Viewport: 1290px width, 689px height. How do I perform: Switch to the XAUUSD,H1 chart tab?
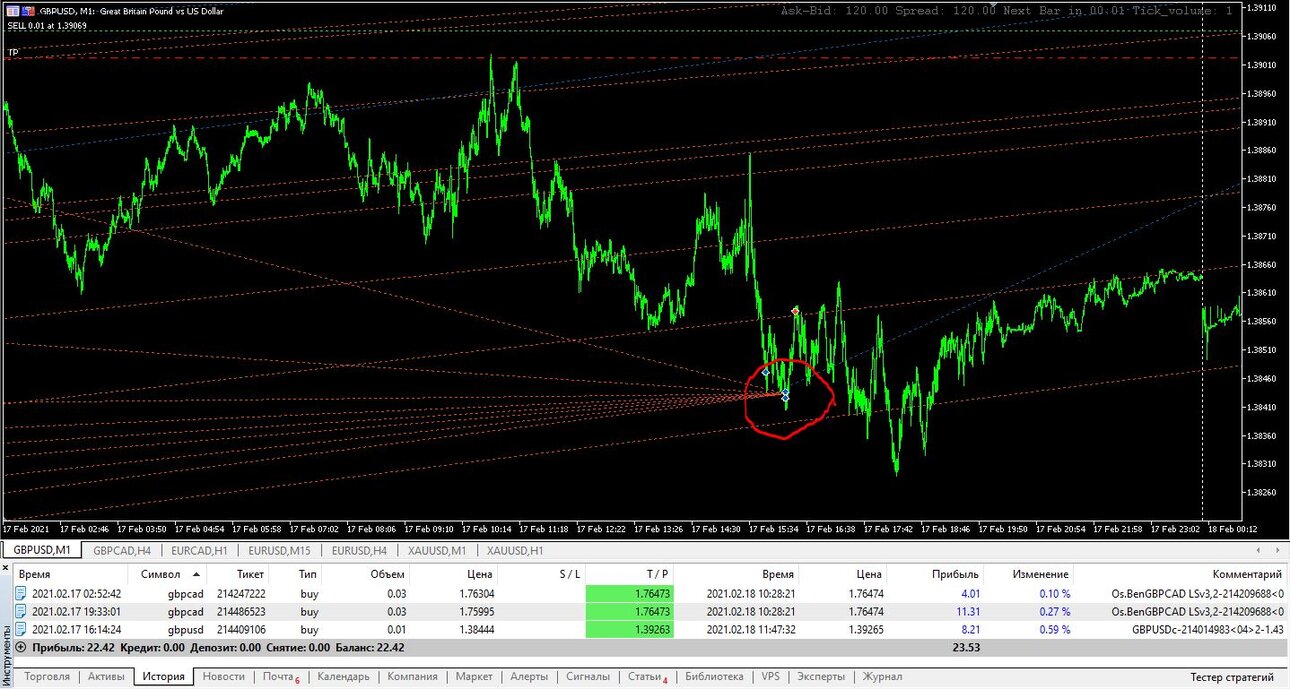click(x=515, y=550)
